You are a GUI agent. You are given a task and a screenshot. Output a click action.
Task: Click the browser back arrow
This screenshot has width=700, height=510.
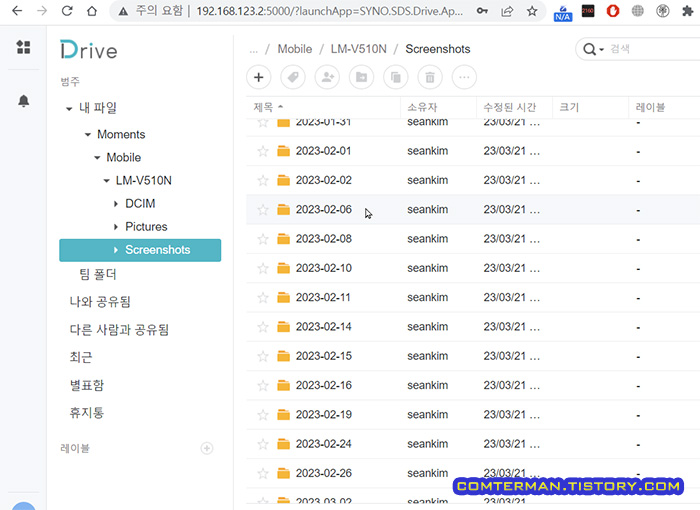17,11
